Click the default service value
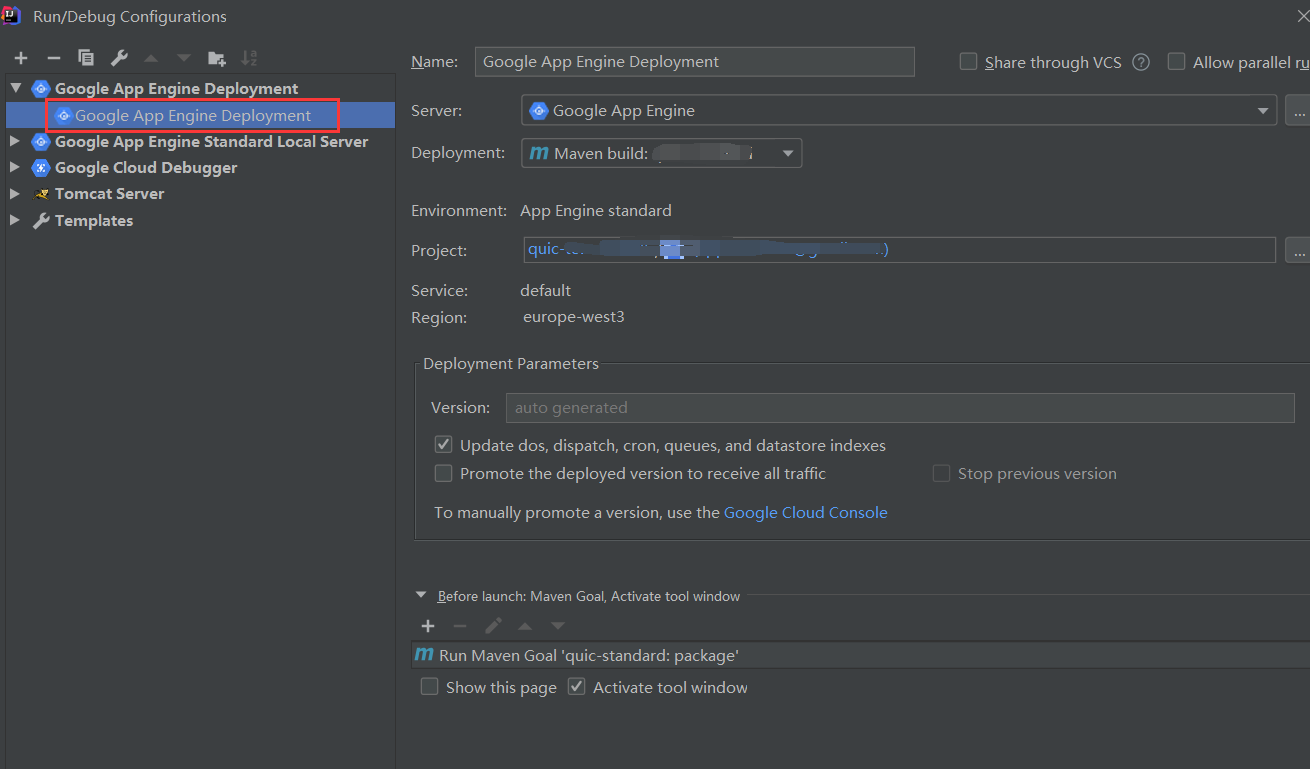 [x=546, y=290]
